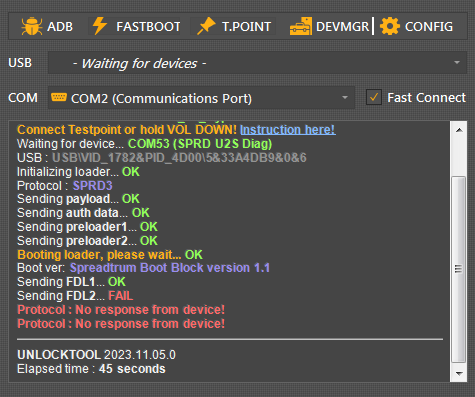475x397 pixels.
Task: Click 'COM53 (SPRD U2S Diag)' log text
Action: 200,144
